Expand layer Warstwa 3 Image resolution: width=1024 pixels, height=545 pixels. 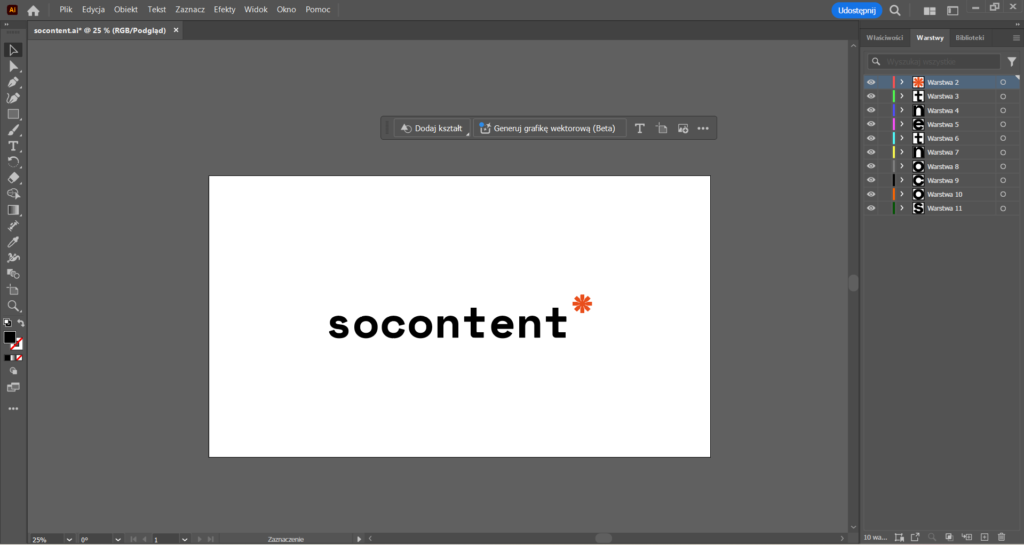pyautogui.click(x=902, y=96)
